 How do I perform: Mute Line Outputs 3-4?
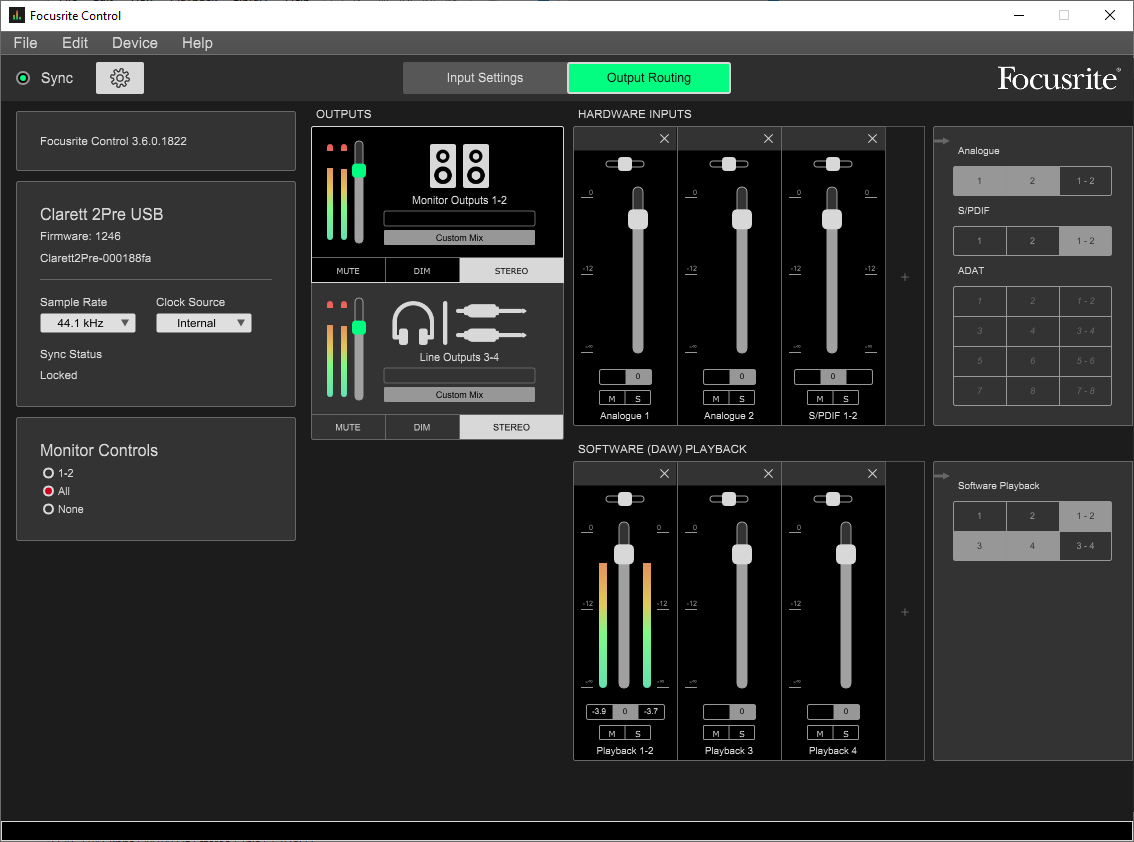coord(348,428)
